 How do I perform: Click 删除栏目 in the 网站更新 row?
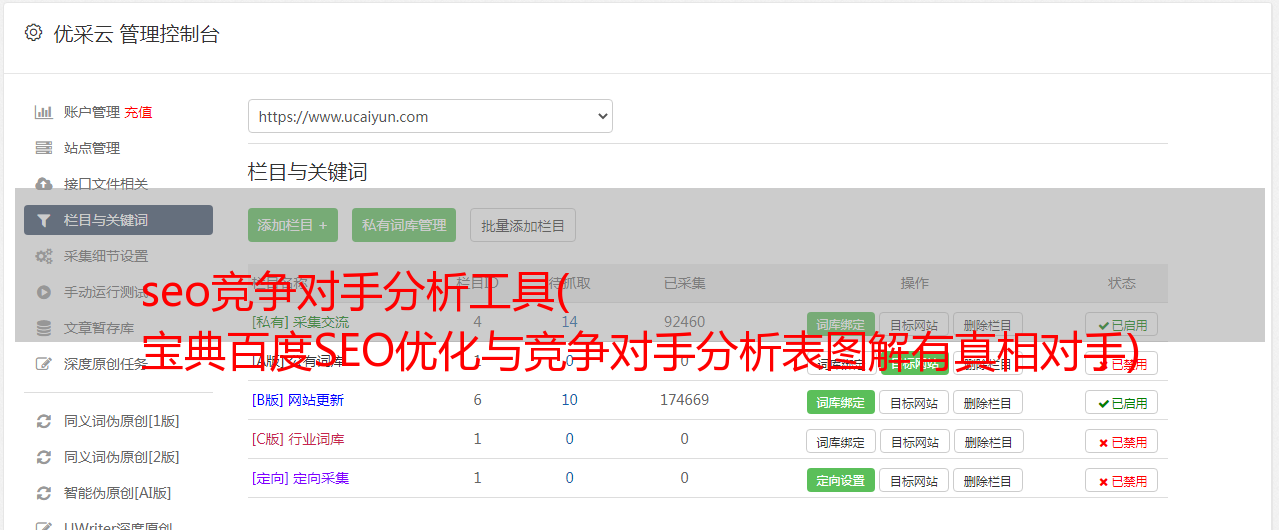tap(988, 402)
